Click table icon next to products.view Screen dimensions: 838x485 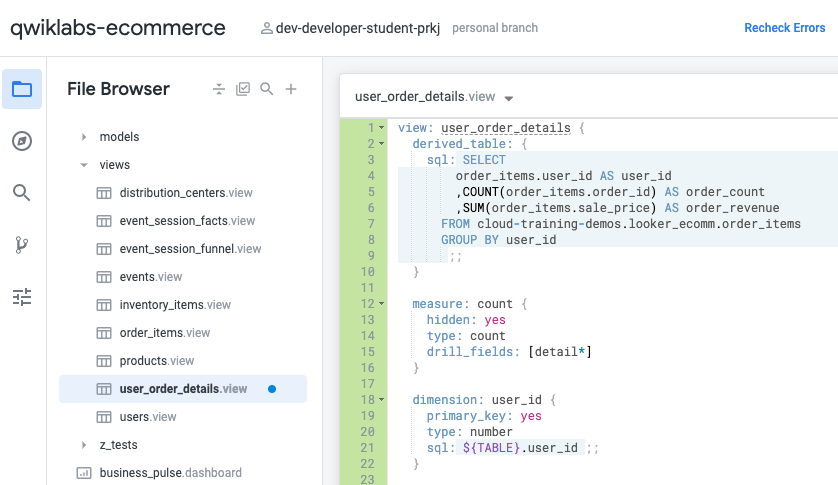pos(104,361)
